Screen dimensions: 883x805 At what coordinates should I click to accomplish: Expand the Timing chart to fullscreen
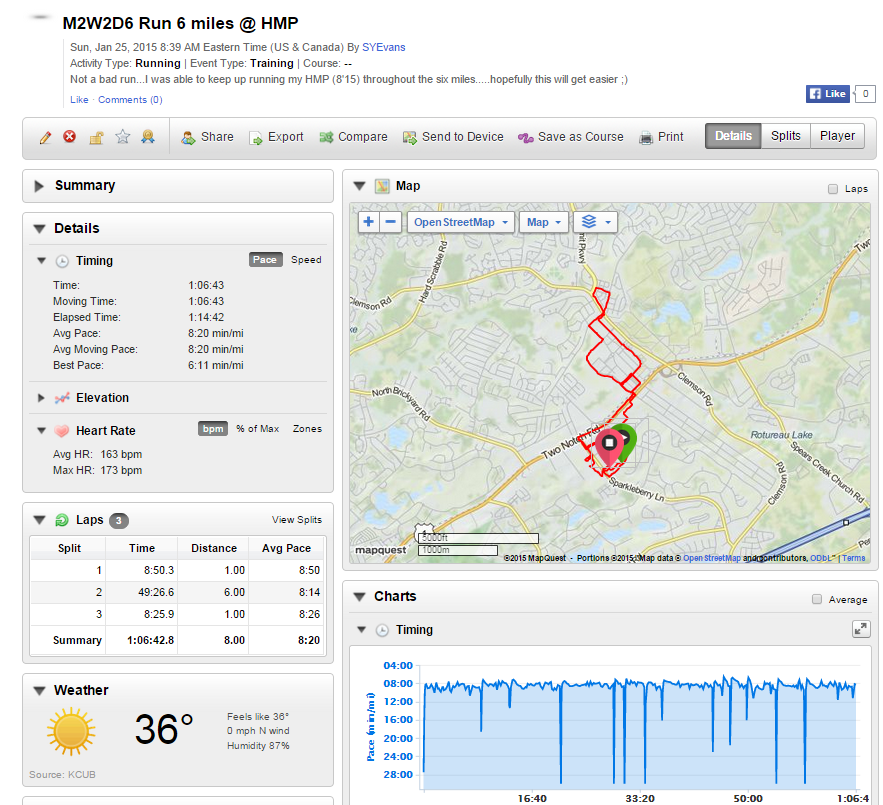coord(859,629)
